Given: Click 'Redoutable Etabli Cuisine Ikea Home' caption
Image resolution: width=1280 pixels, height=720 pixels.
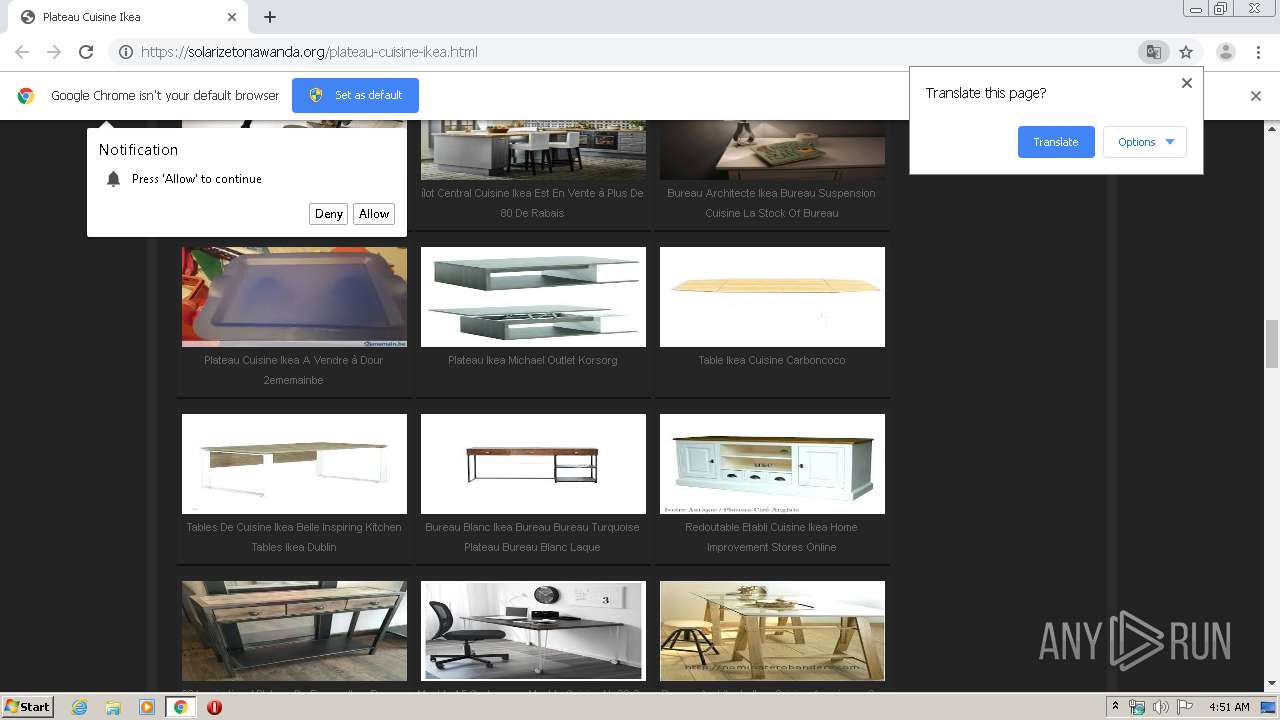Looking at the screenshot, I should pyautogui.click(x=771, y=537).
